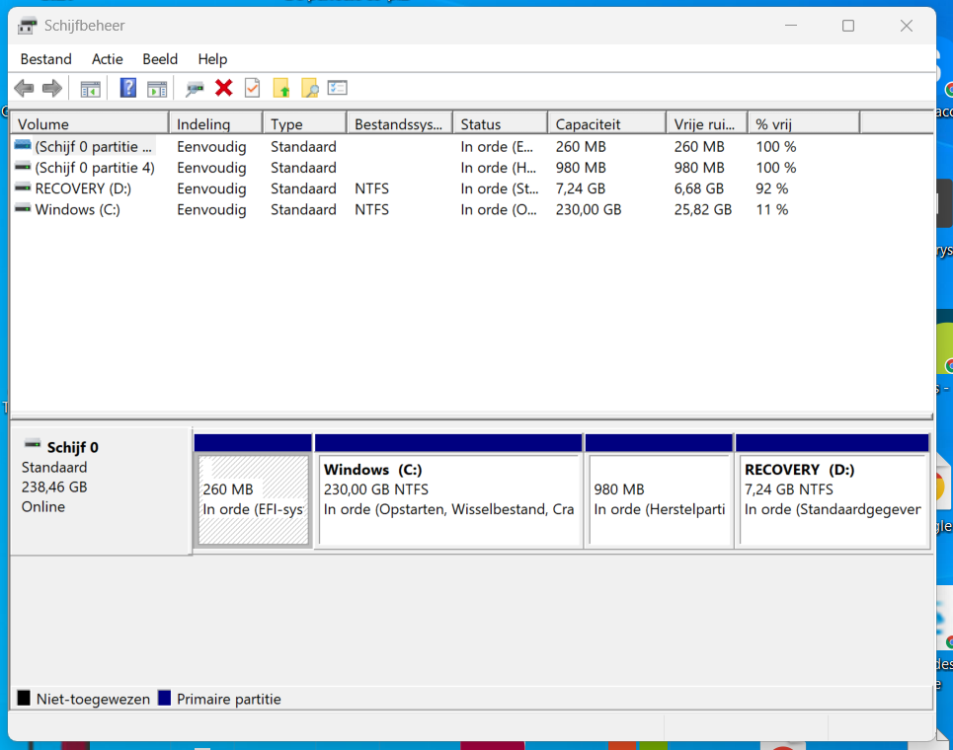Sort by the Volume column header
The height and width of the screenshot is (750, 953).
tap(89, 124)
